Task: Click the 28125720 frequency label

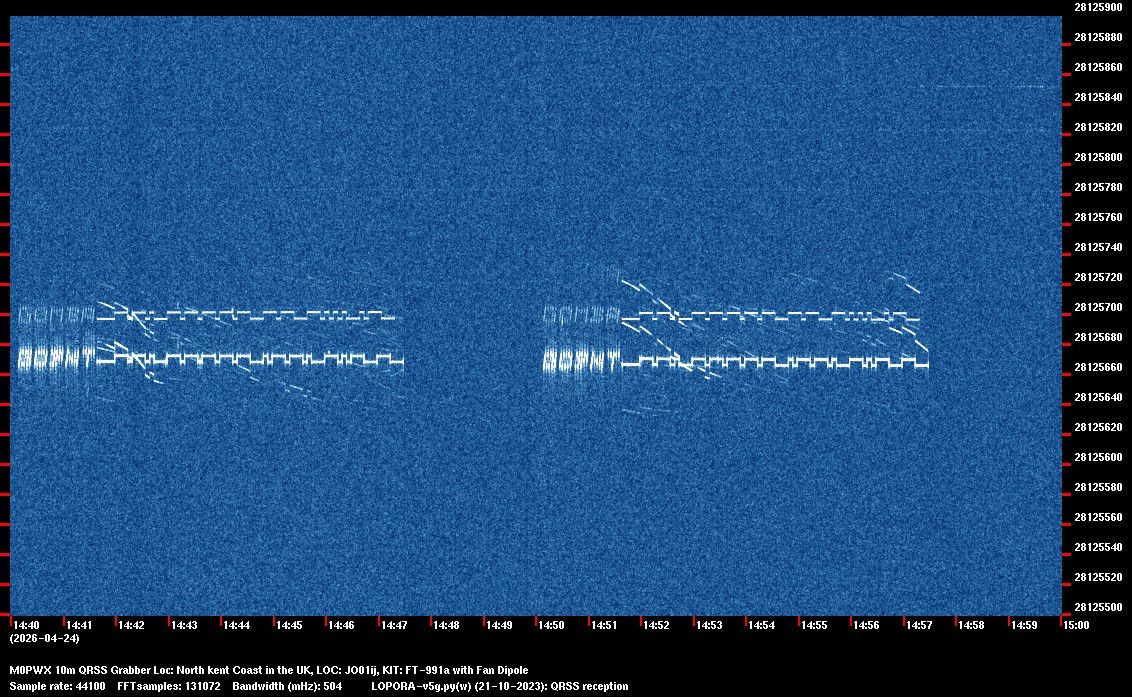Action: point(1099,277)
